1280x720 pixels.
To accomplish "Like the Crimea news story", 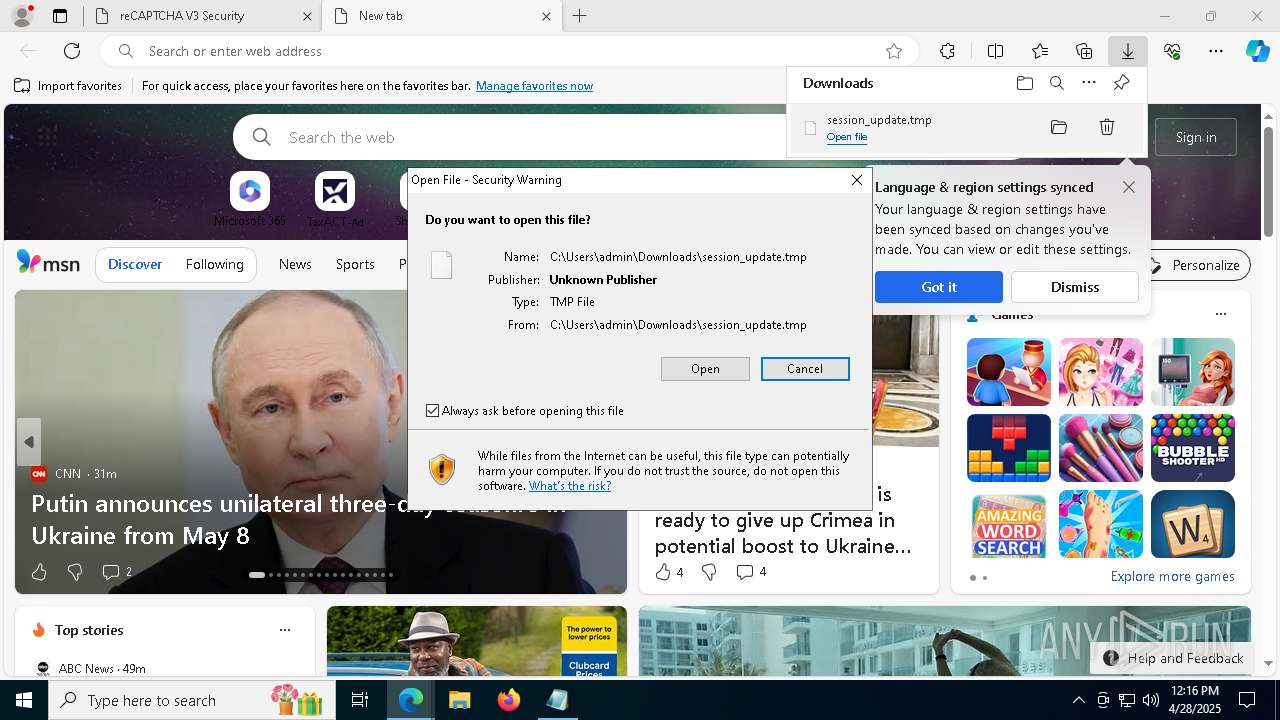I will [669, 572].
